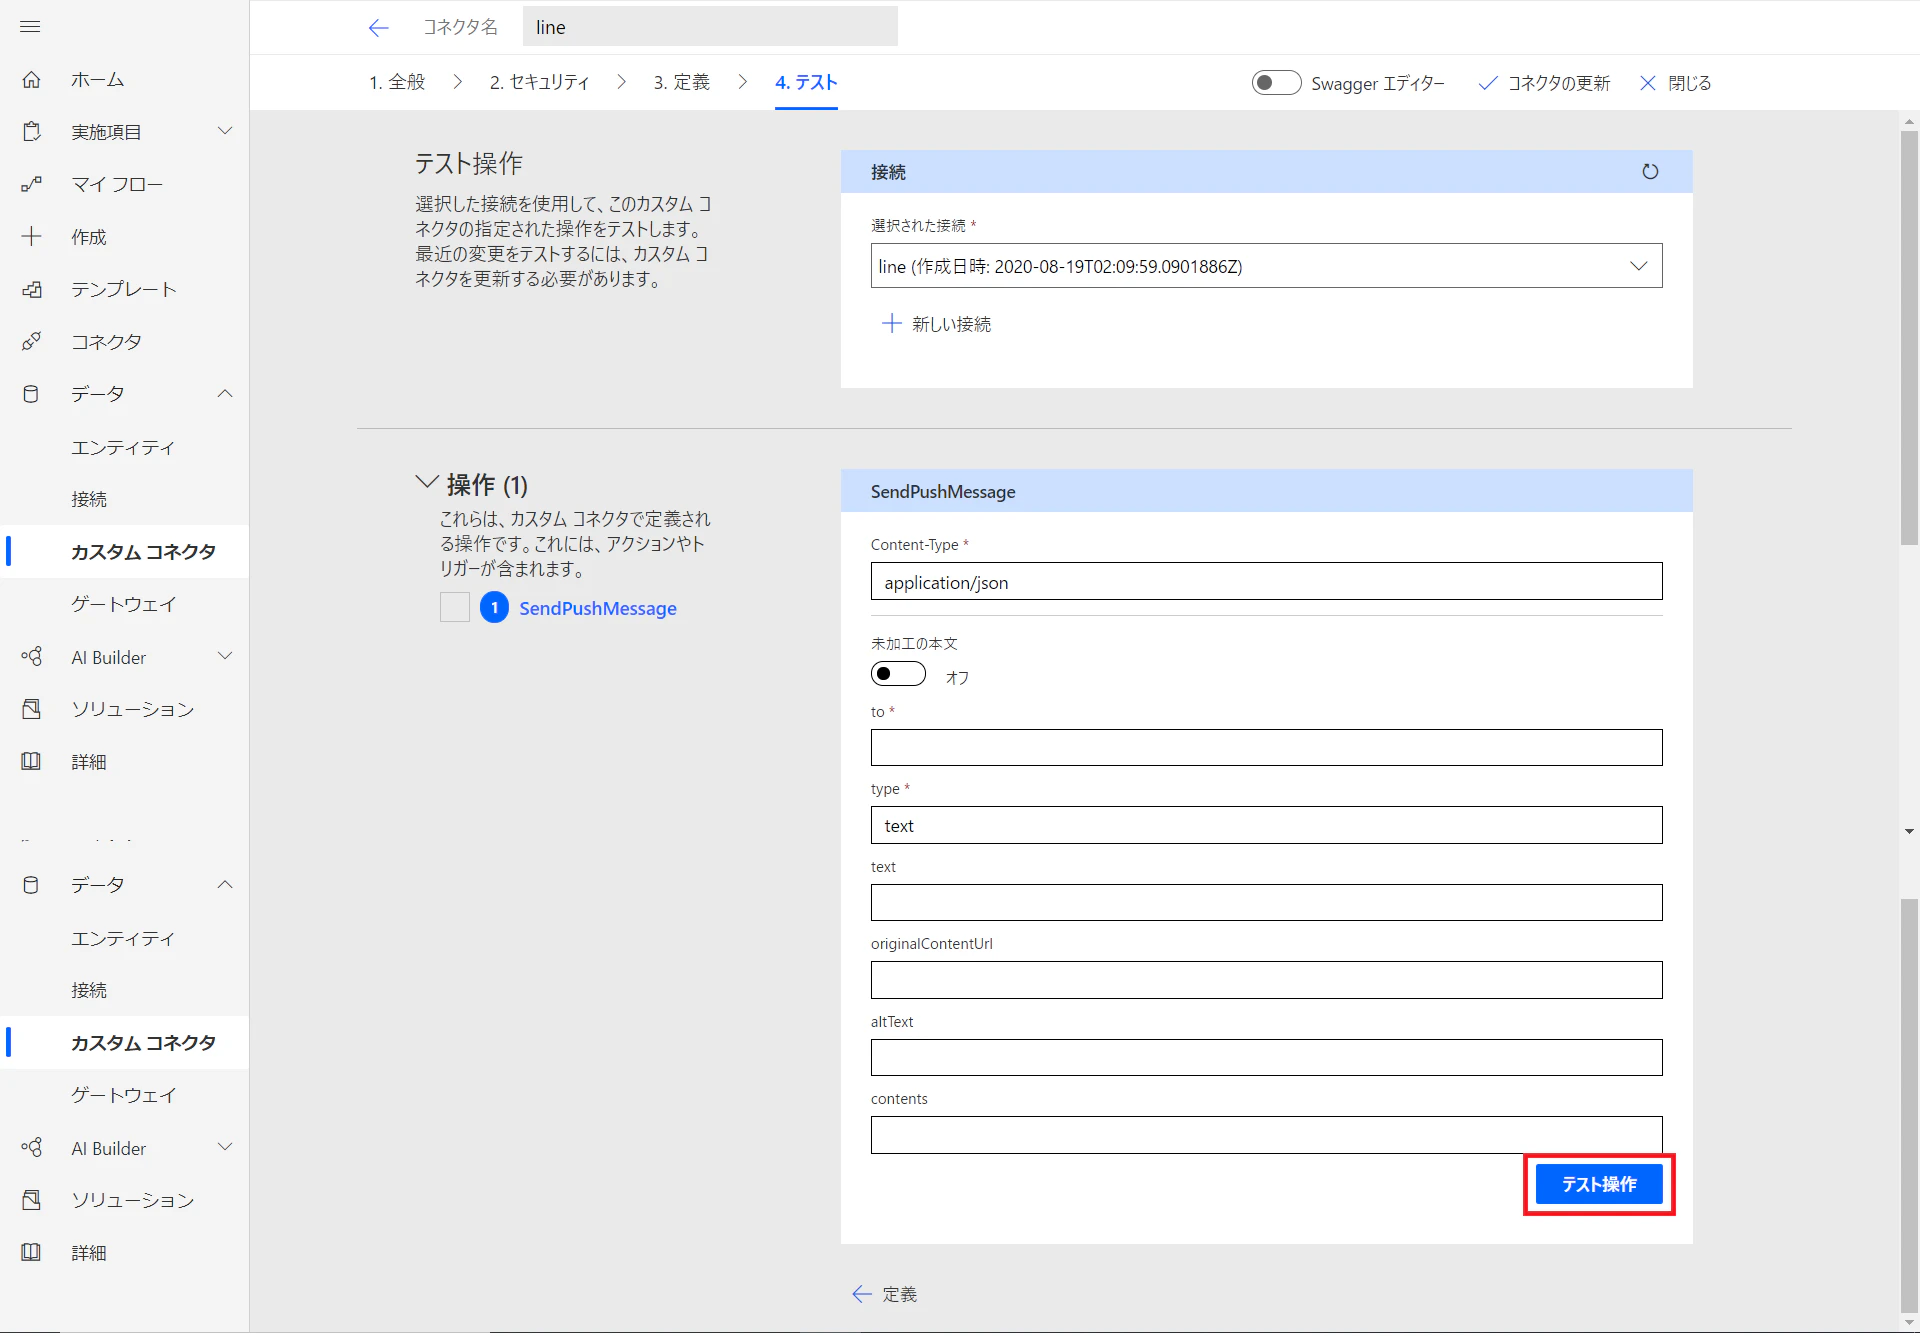Expand the 実施項目 sidebar section
This screenshot has height=1336, width=1920.
(x=225, y=131)
